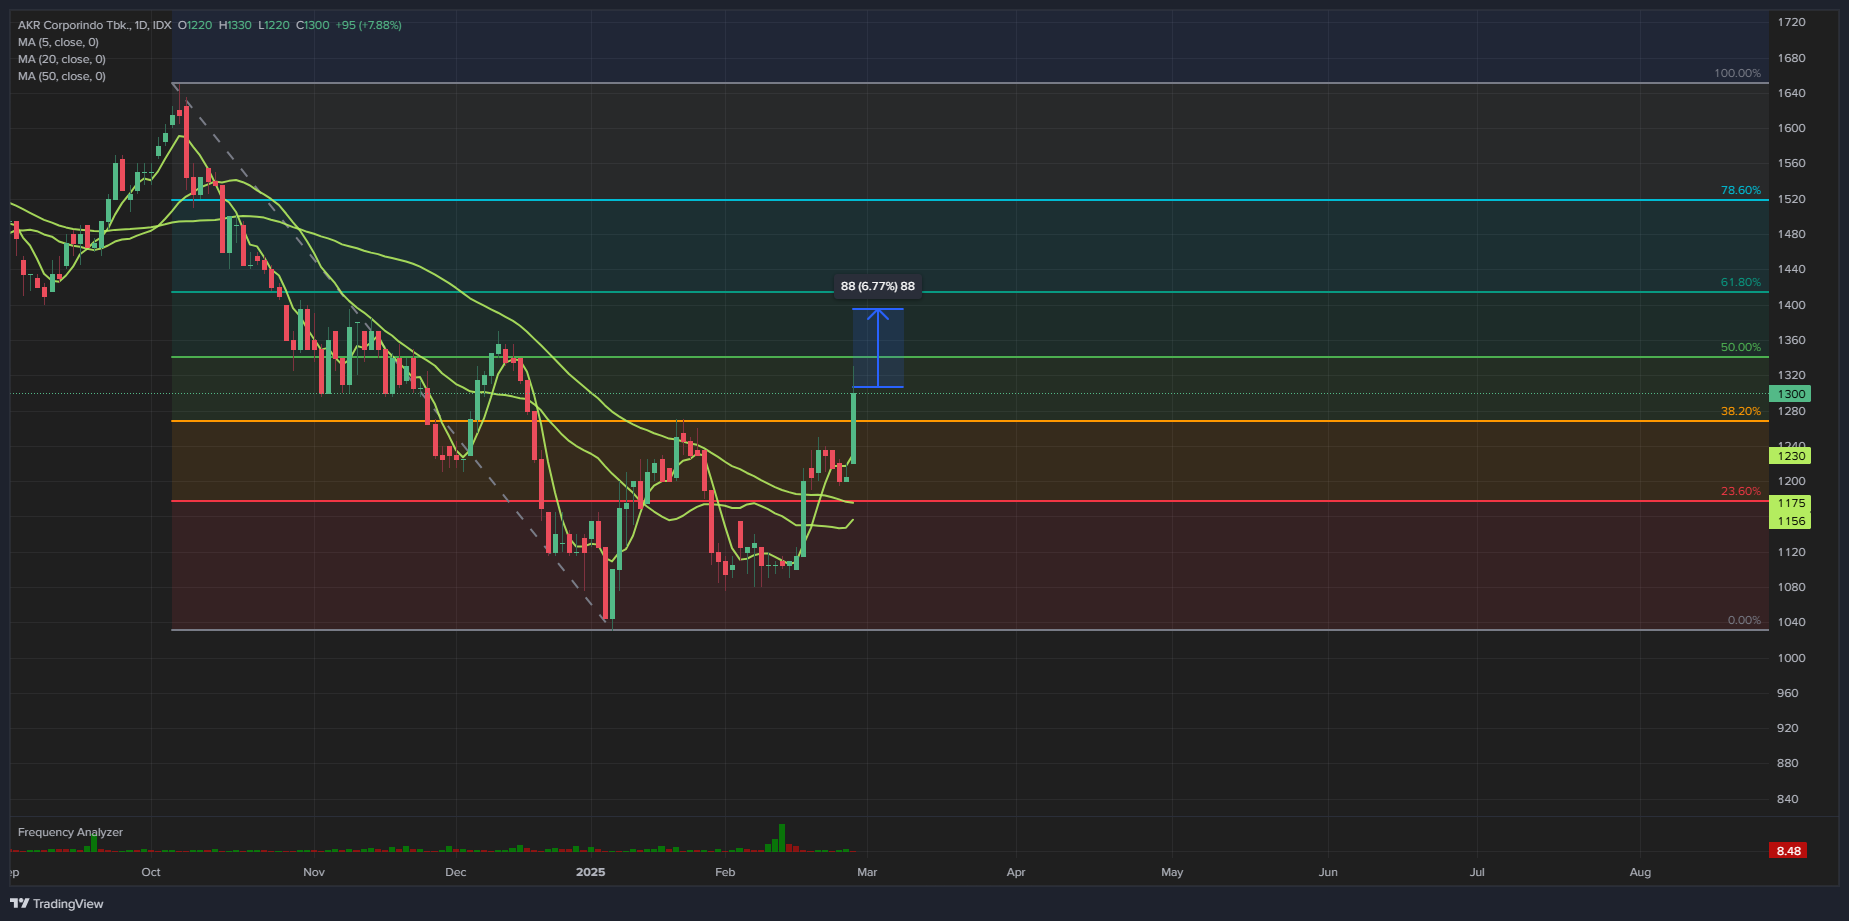
Task: Select the blue price range measurement box
Action: pos(878,348)
